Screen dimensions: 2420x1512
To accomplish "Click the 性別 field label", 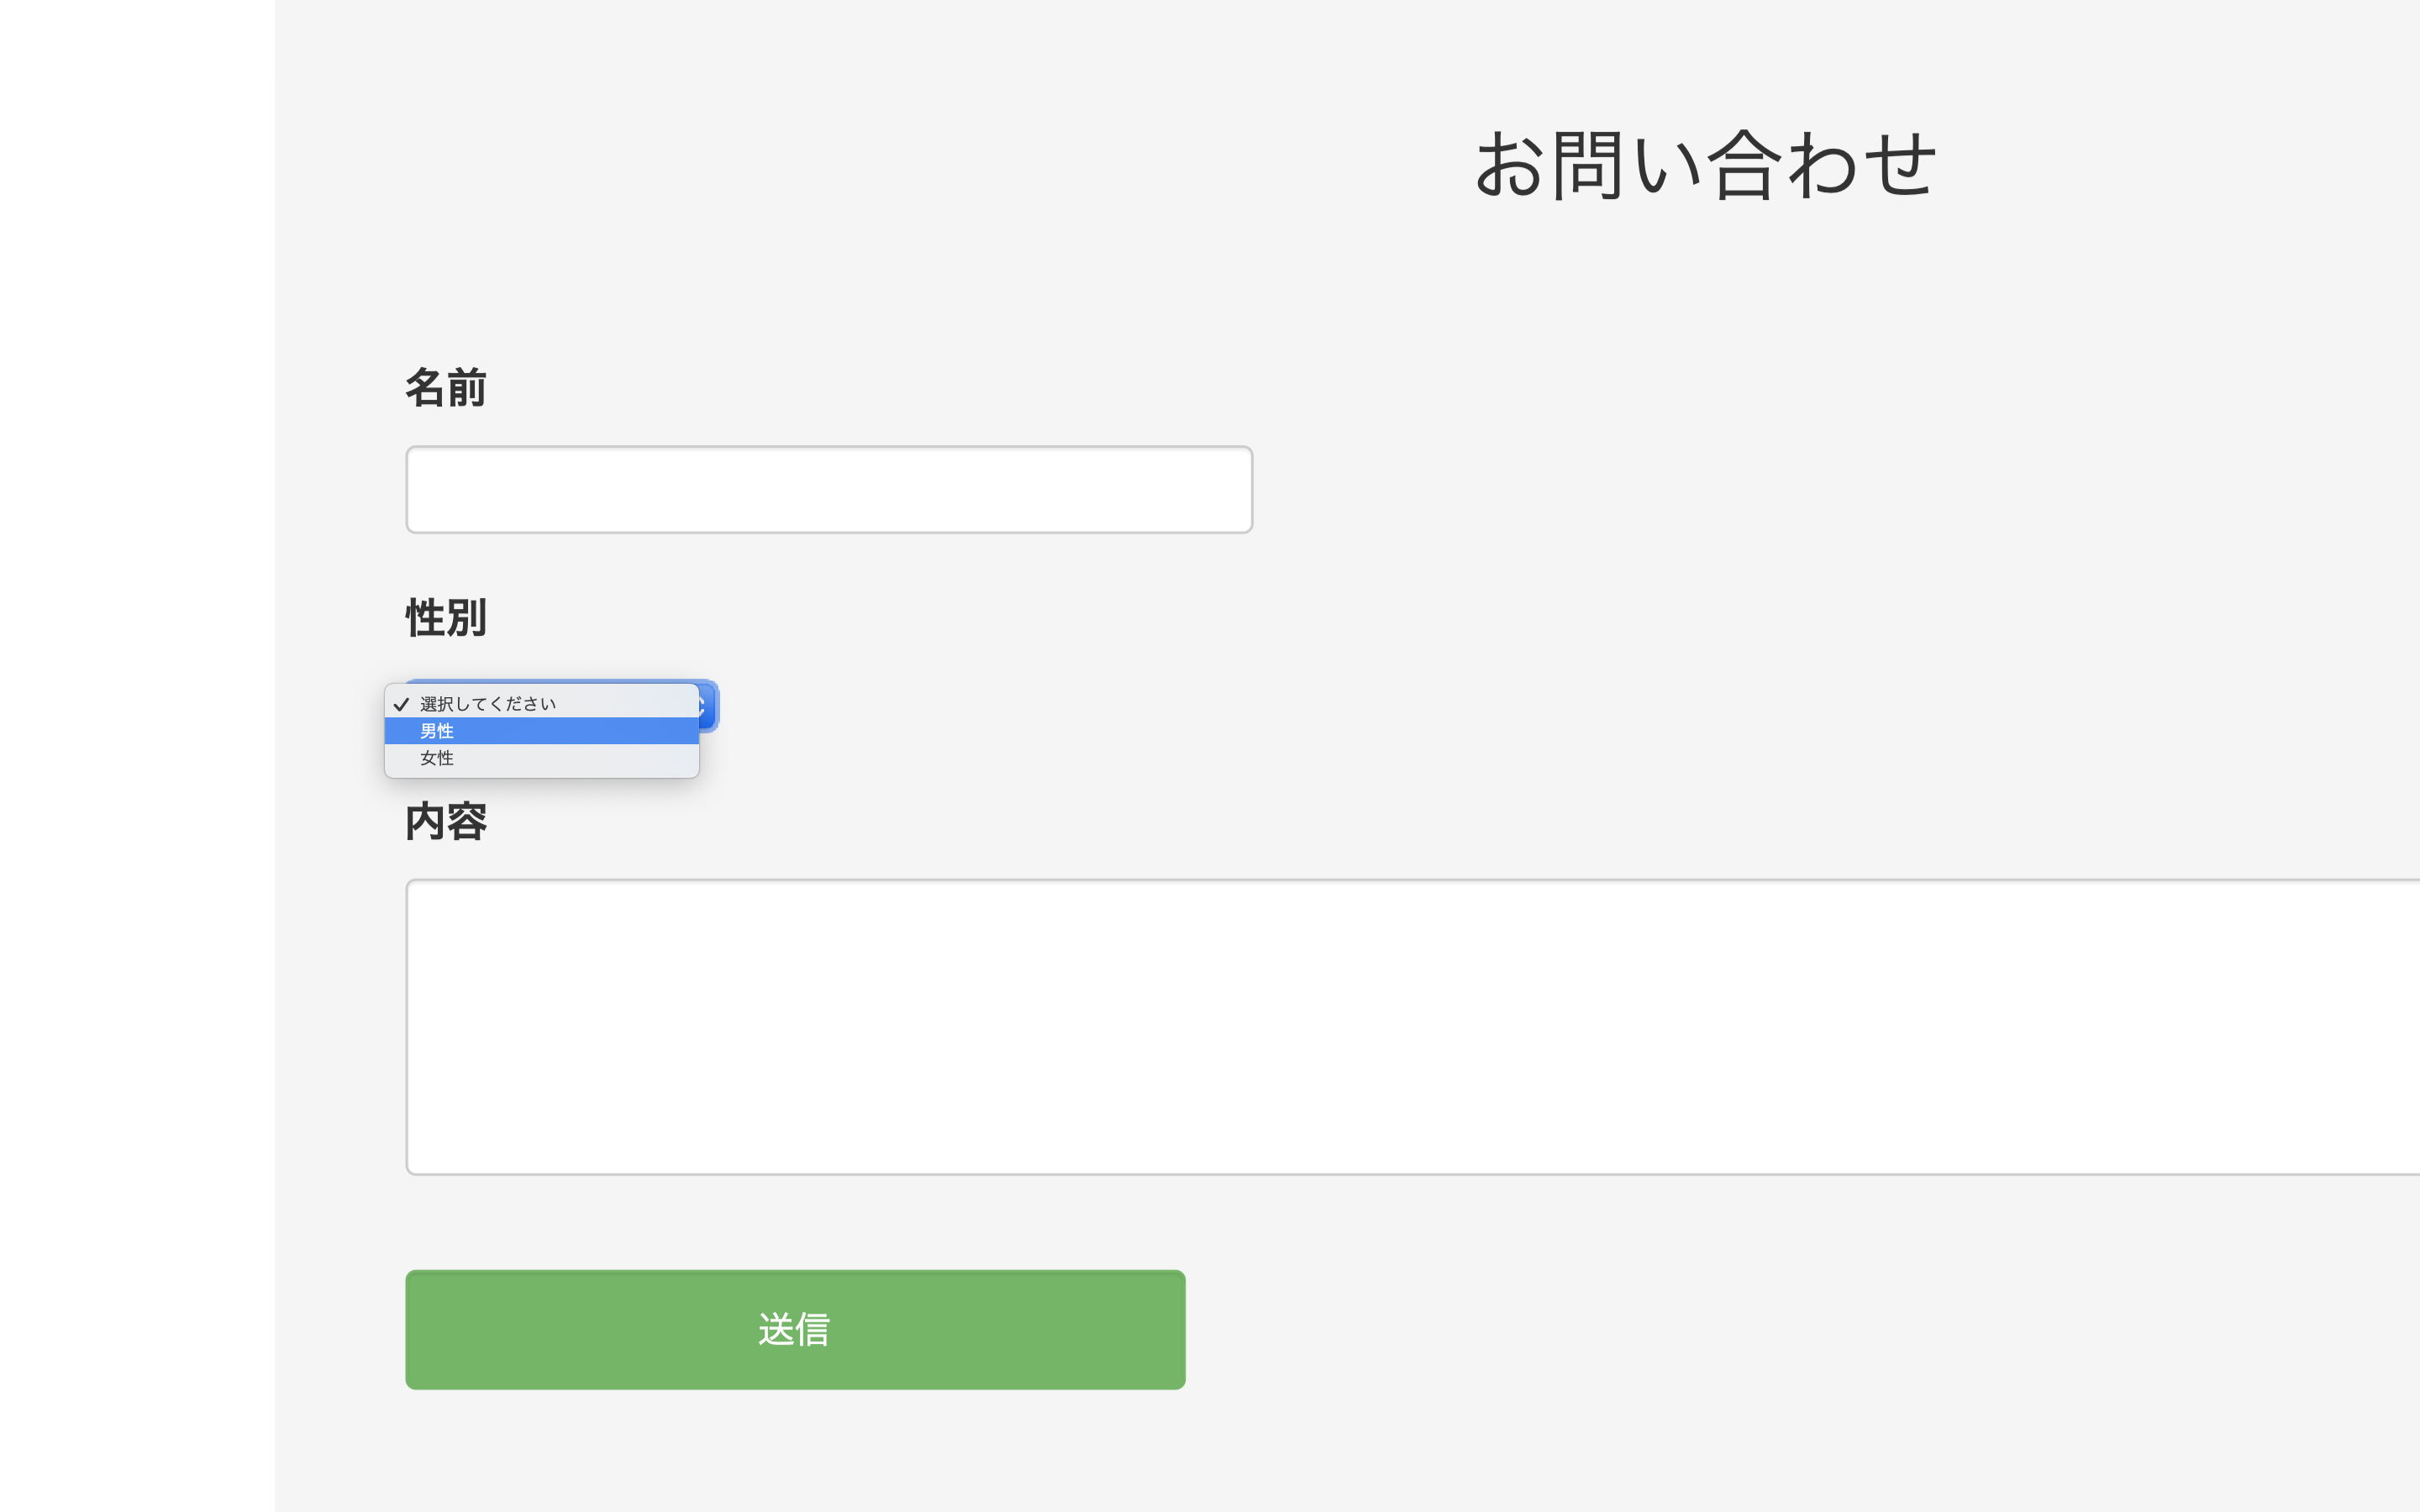I will pyautogui.click(x=446, y=618).
